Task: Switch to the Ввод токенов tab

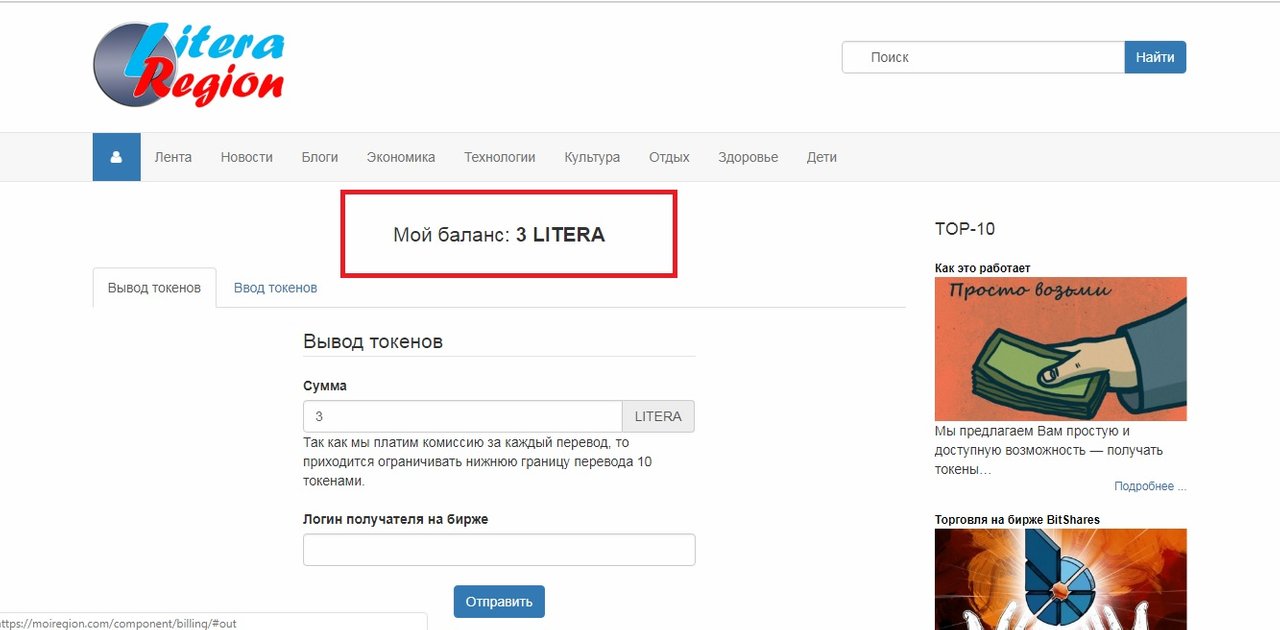Action: click(276, 288)
